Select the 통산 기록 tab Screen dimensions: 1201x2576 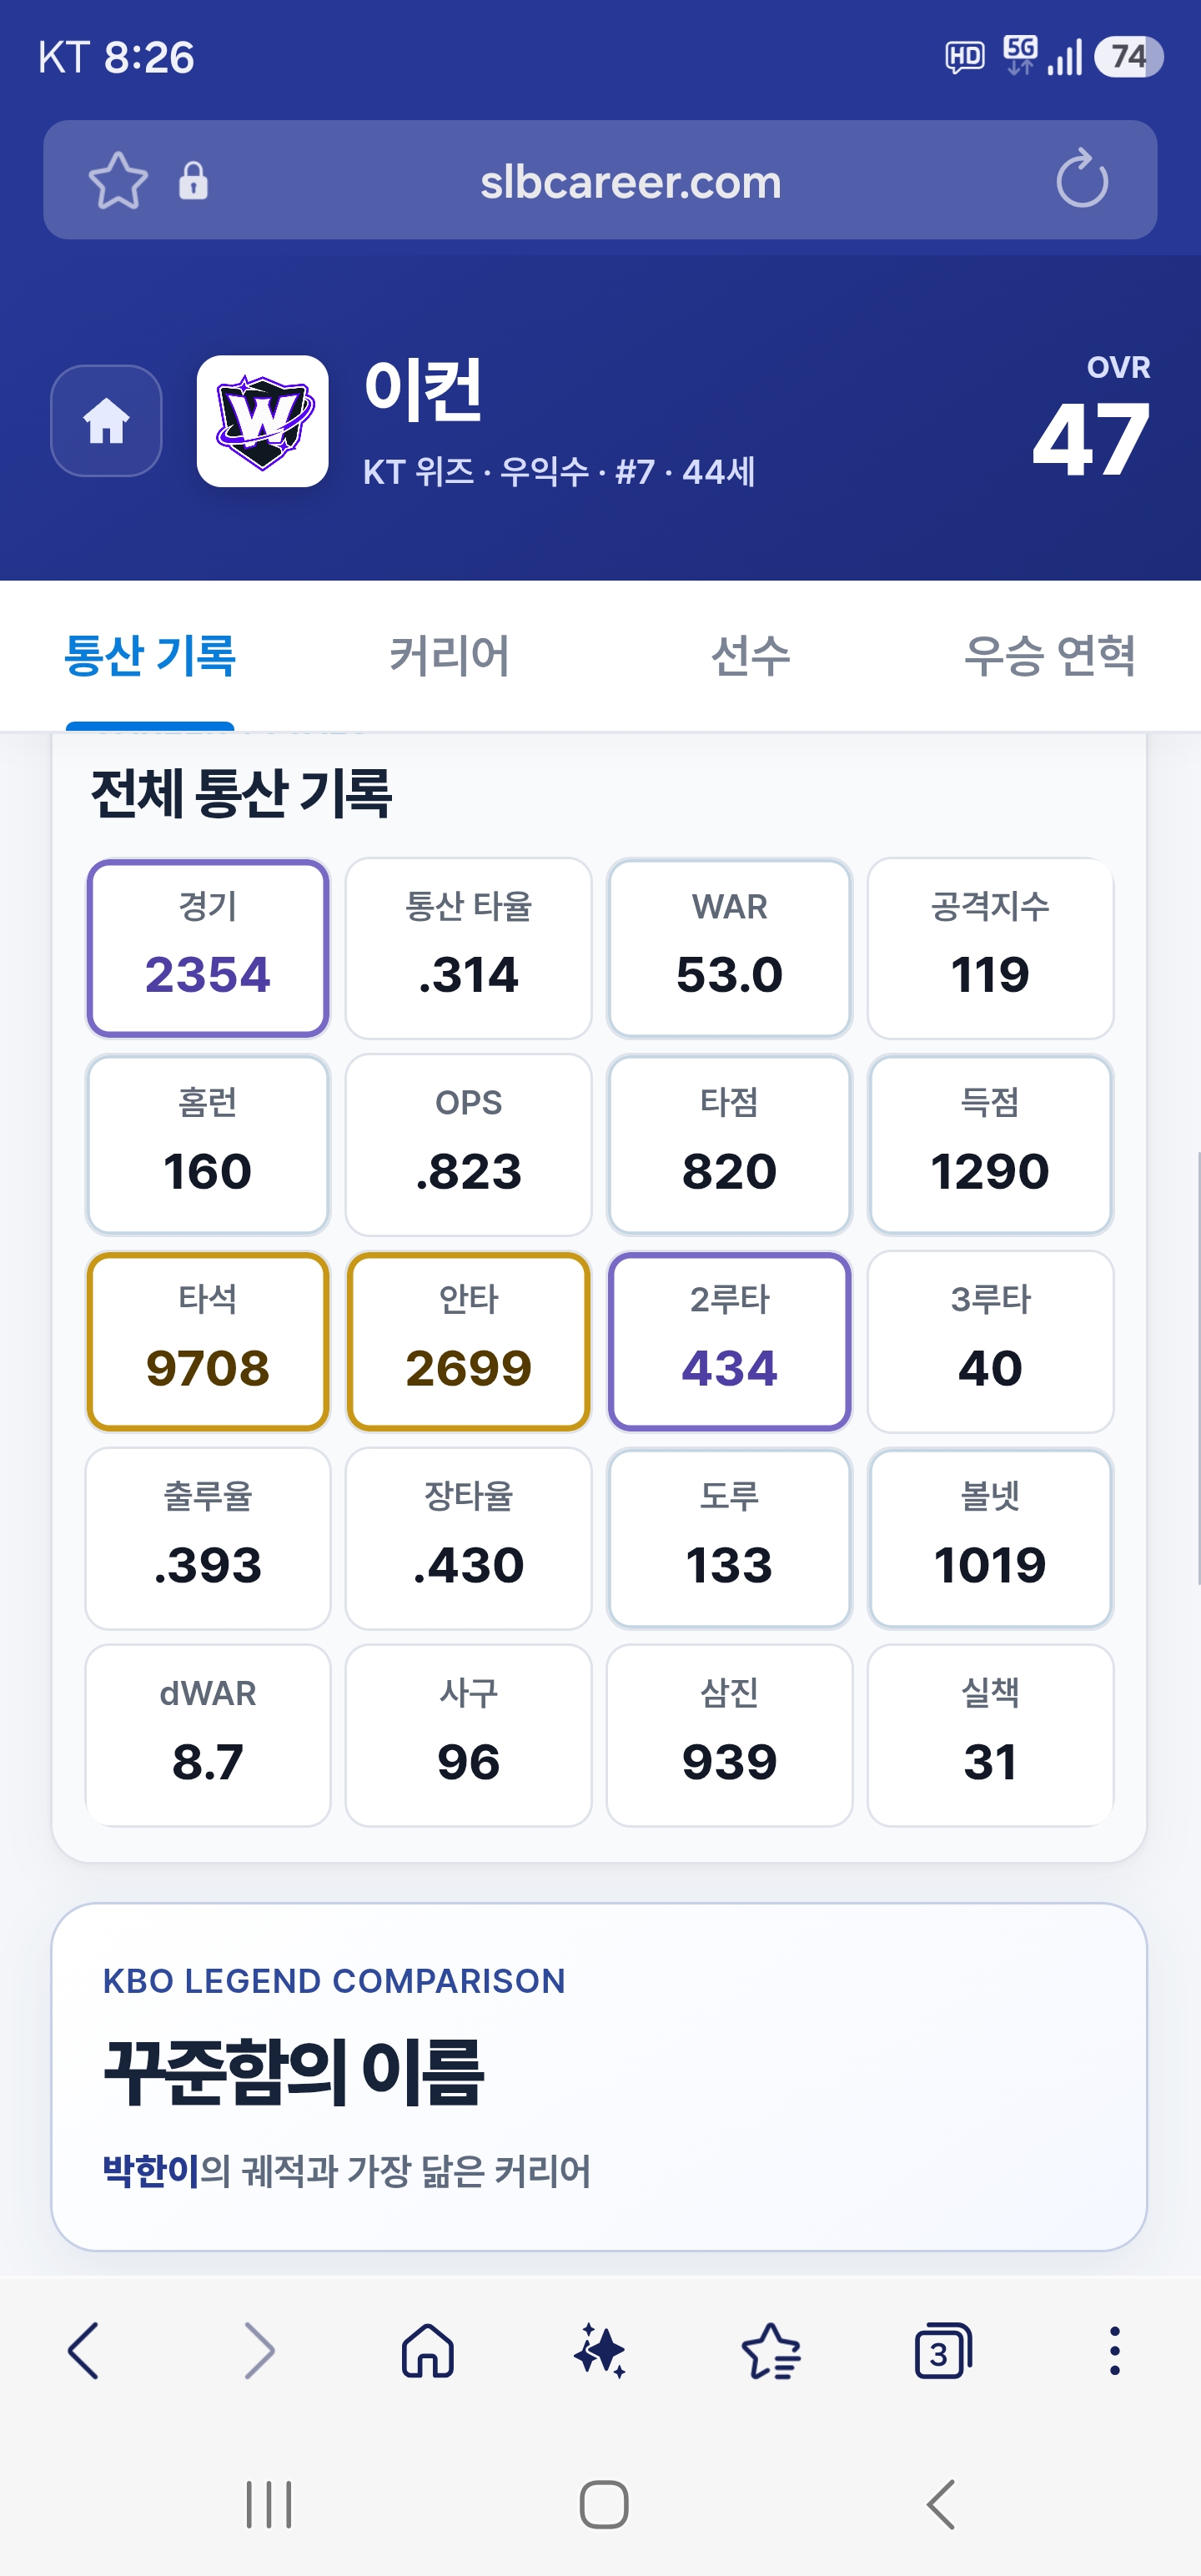coord(150,656)
